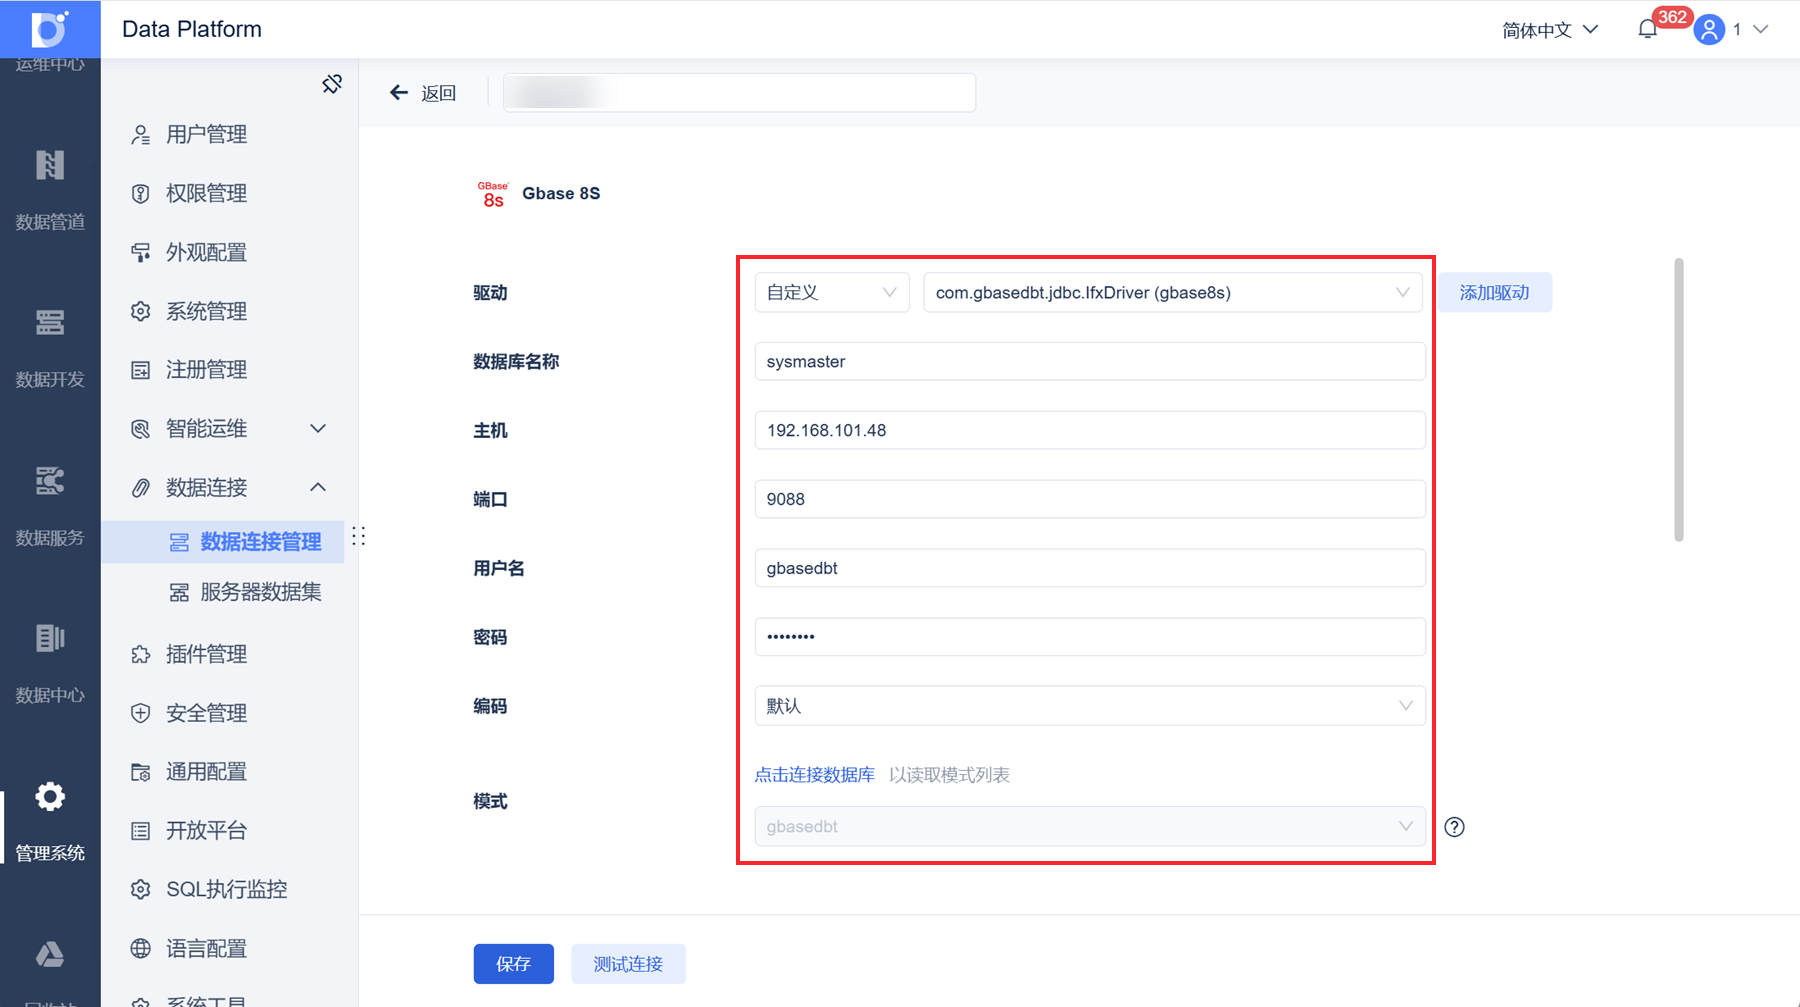
Task: Expand the 智能运维 submenu chevron
Action: click(x=318, y=429)
